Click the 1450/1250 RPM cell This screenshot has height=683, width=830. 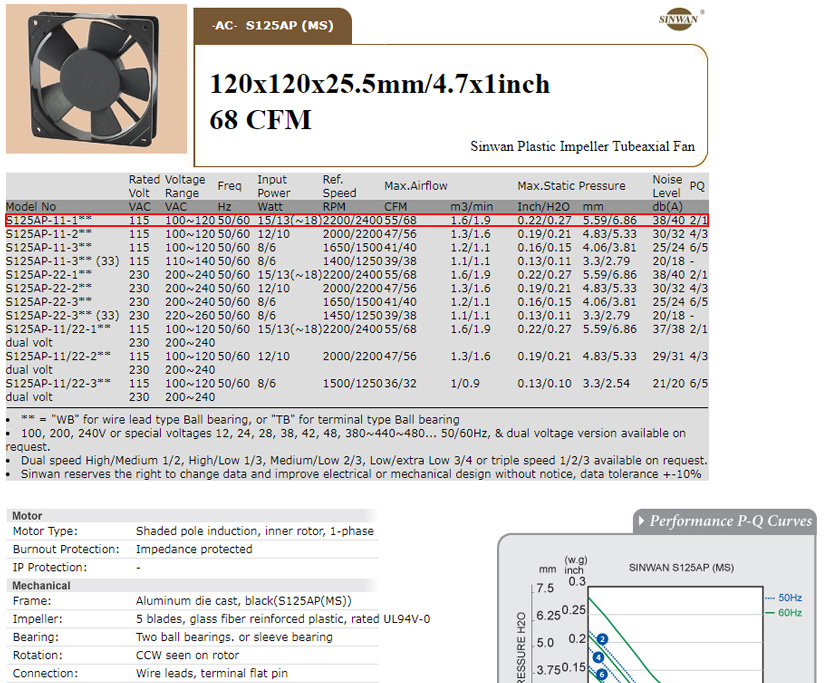tap(353, 316)
